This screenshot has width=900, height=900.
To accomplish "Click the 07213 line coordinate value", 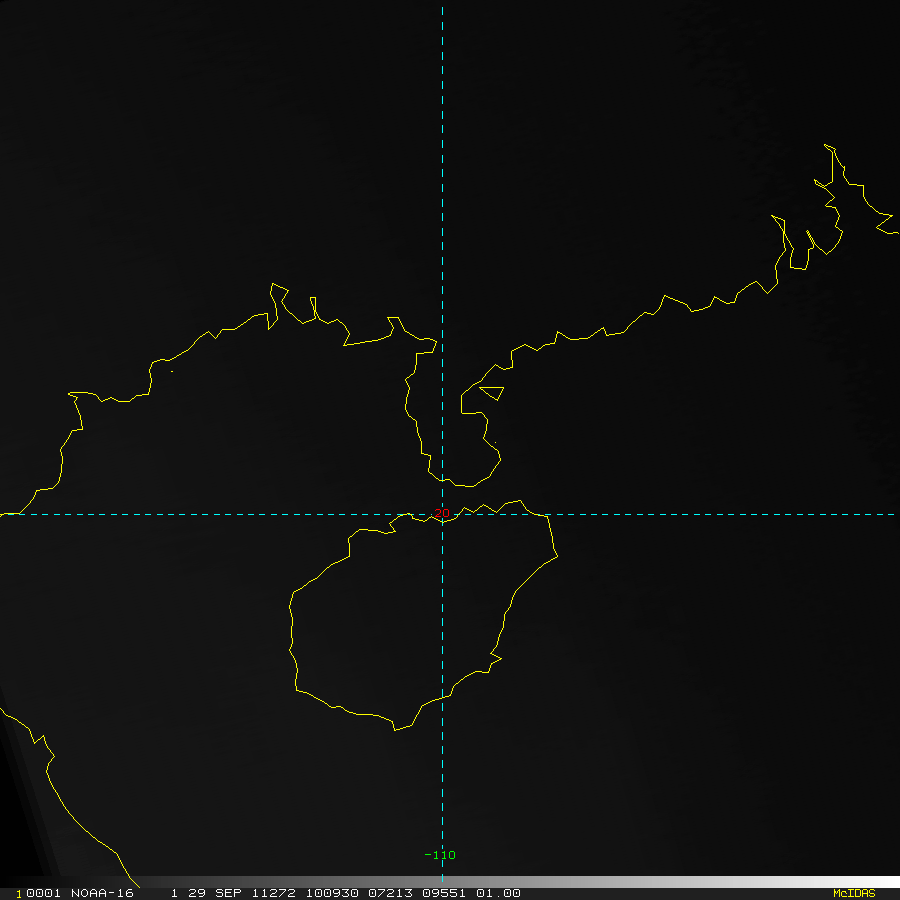I will coord(390,893).
